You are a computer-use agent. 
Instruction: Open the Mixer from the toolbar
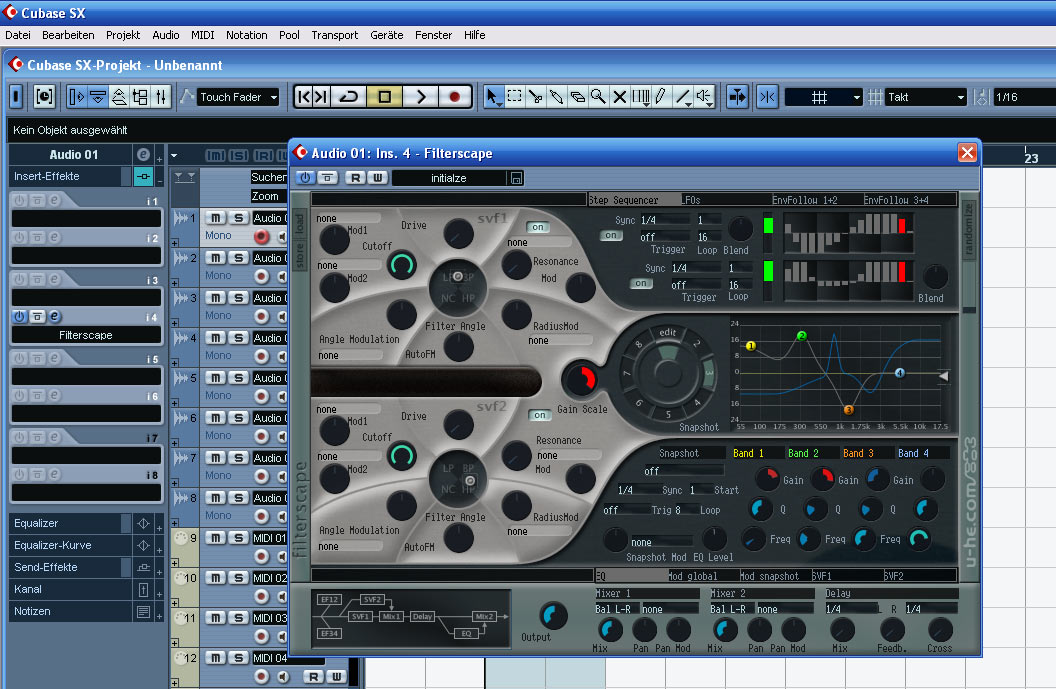point(161,97)
